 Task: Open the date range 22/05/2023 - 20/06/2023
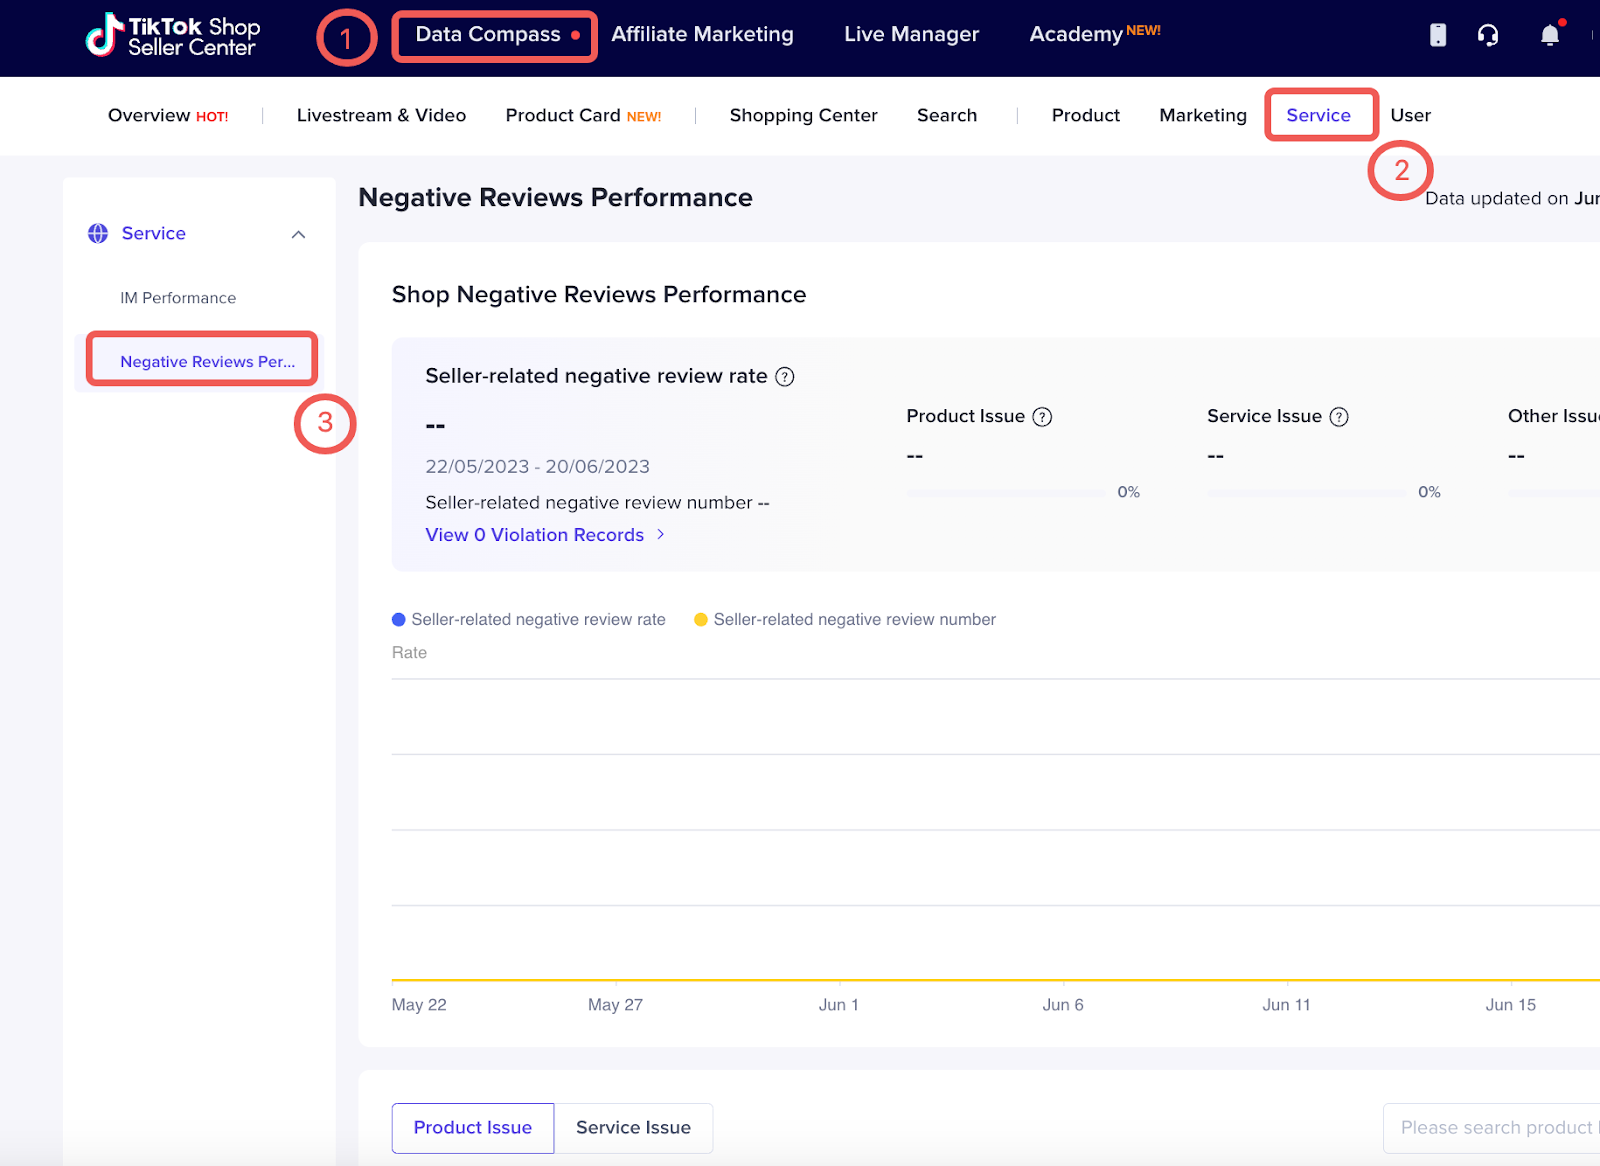pyautogui.click(x=537, y=466)
